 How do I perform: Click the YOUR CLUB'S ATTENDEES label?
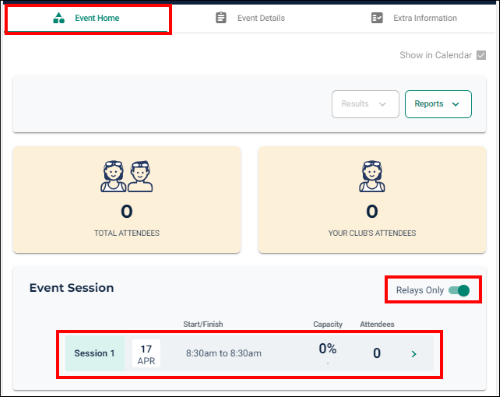tap(372, 233)
